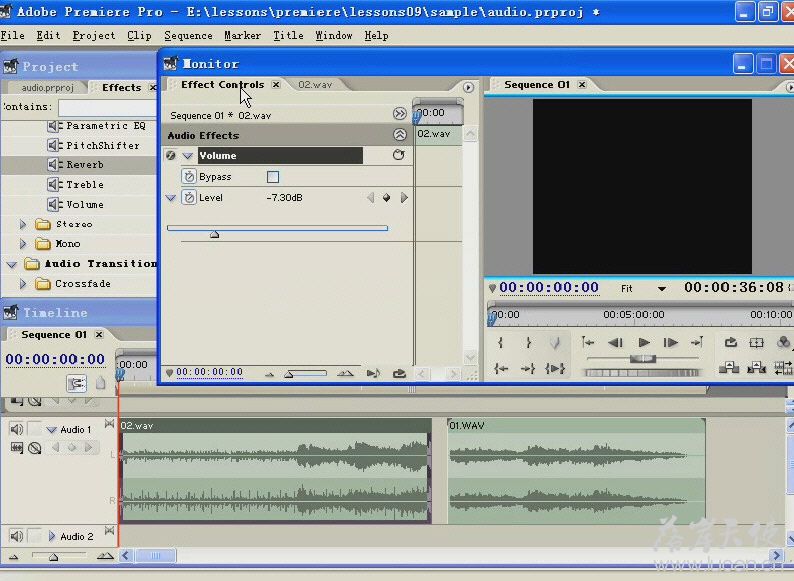Viewport: 794px width, 581px height.
Task: Click the Level value -7.30dB
Action: [284, 198]
